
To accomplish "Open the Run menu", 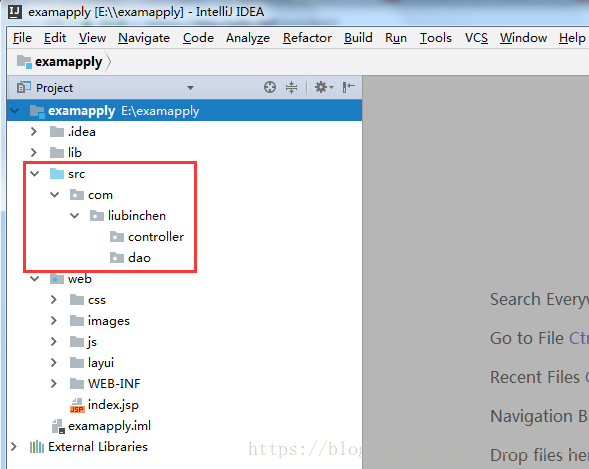I will [396, 38].
